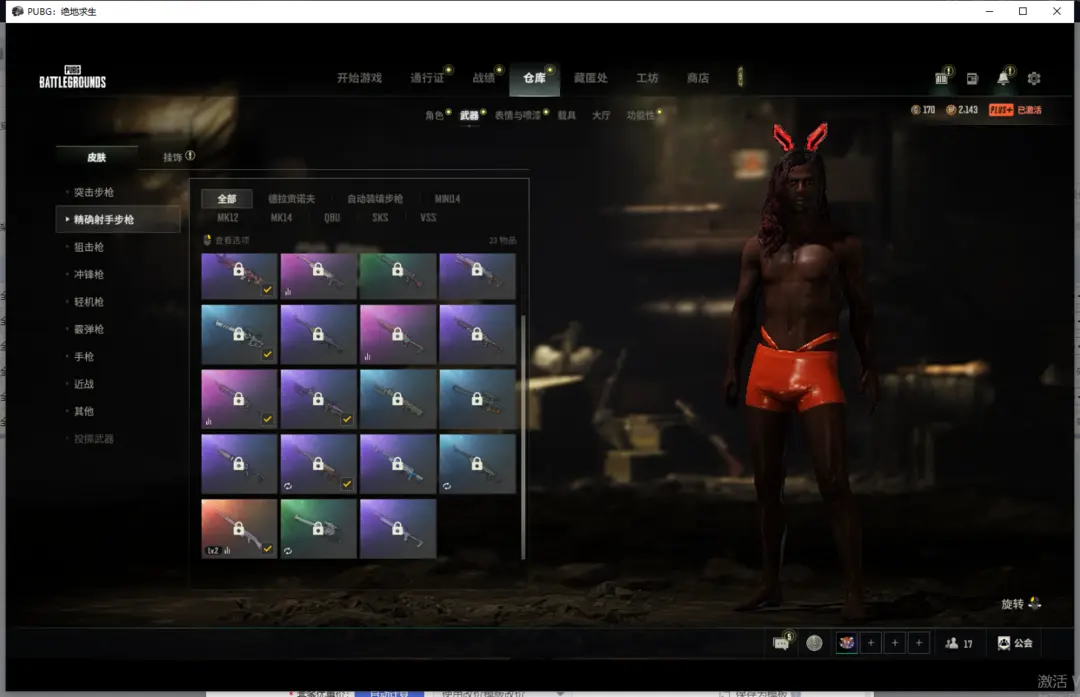
Task: Filter skins by VSS
Action: [428, 218]
